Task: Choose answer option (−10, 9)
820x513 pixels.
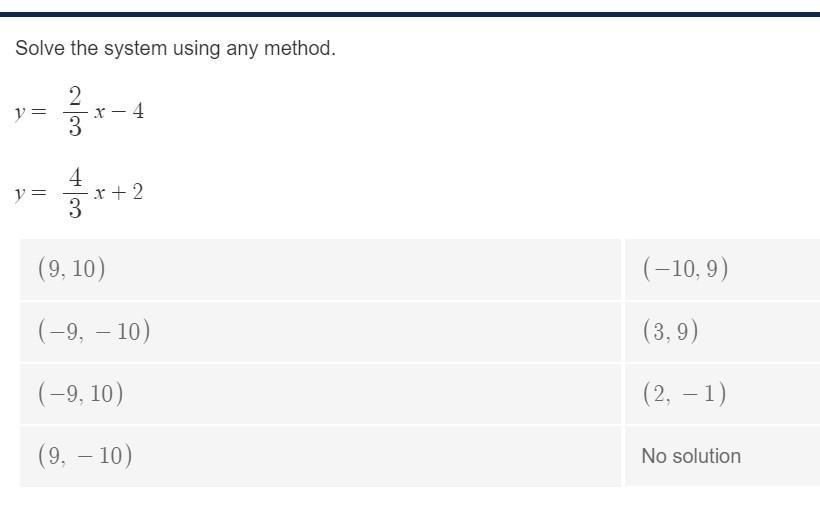Action: [x=723, y=269]
